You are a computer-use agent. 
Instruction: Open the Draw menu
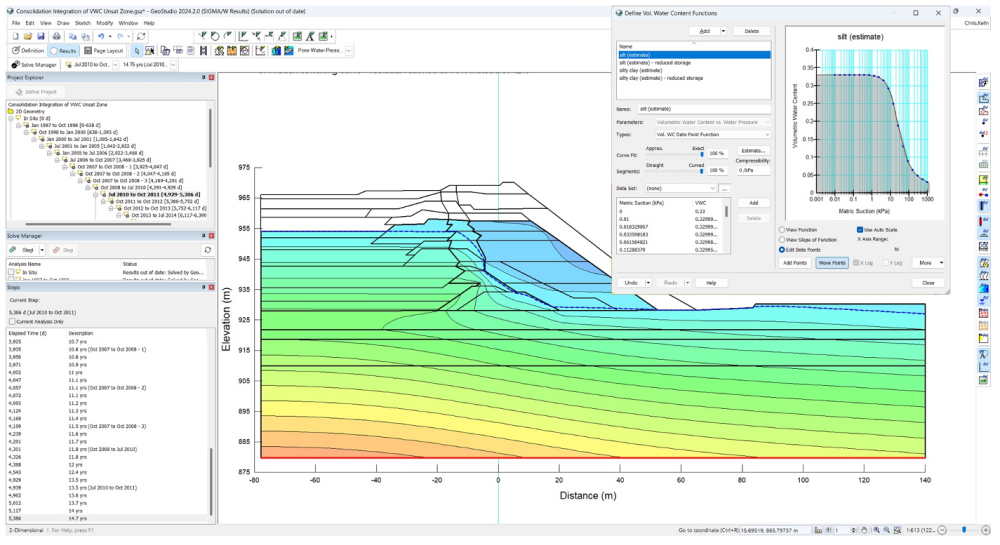(63, 23)
